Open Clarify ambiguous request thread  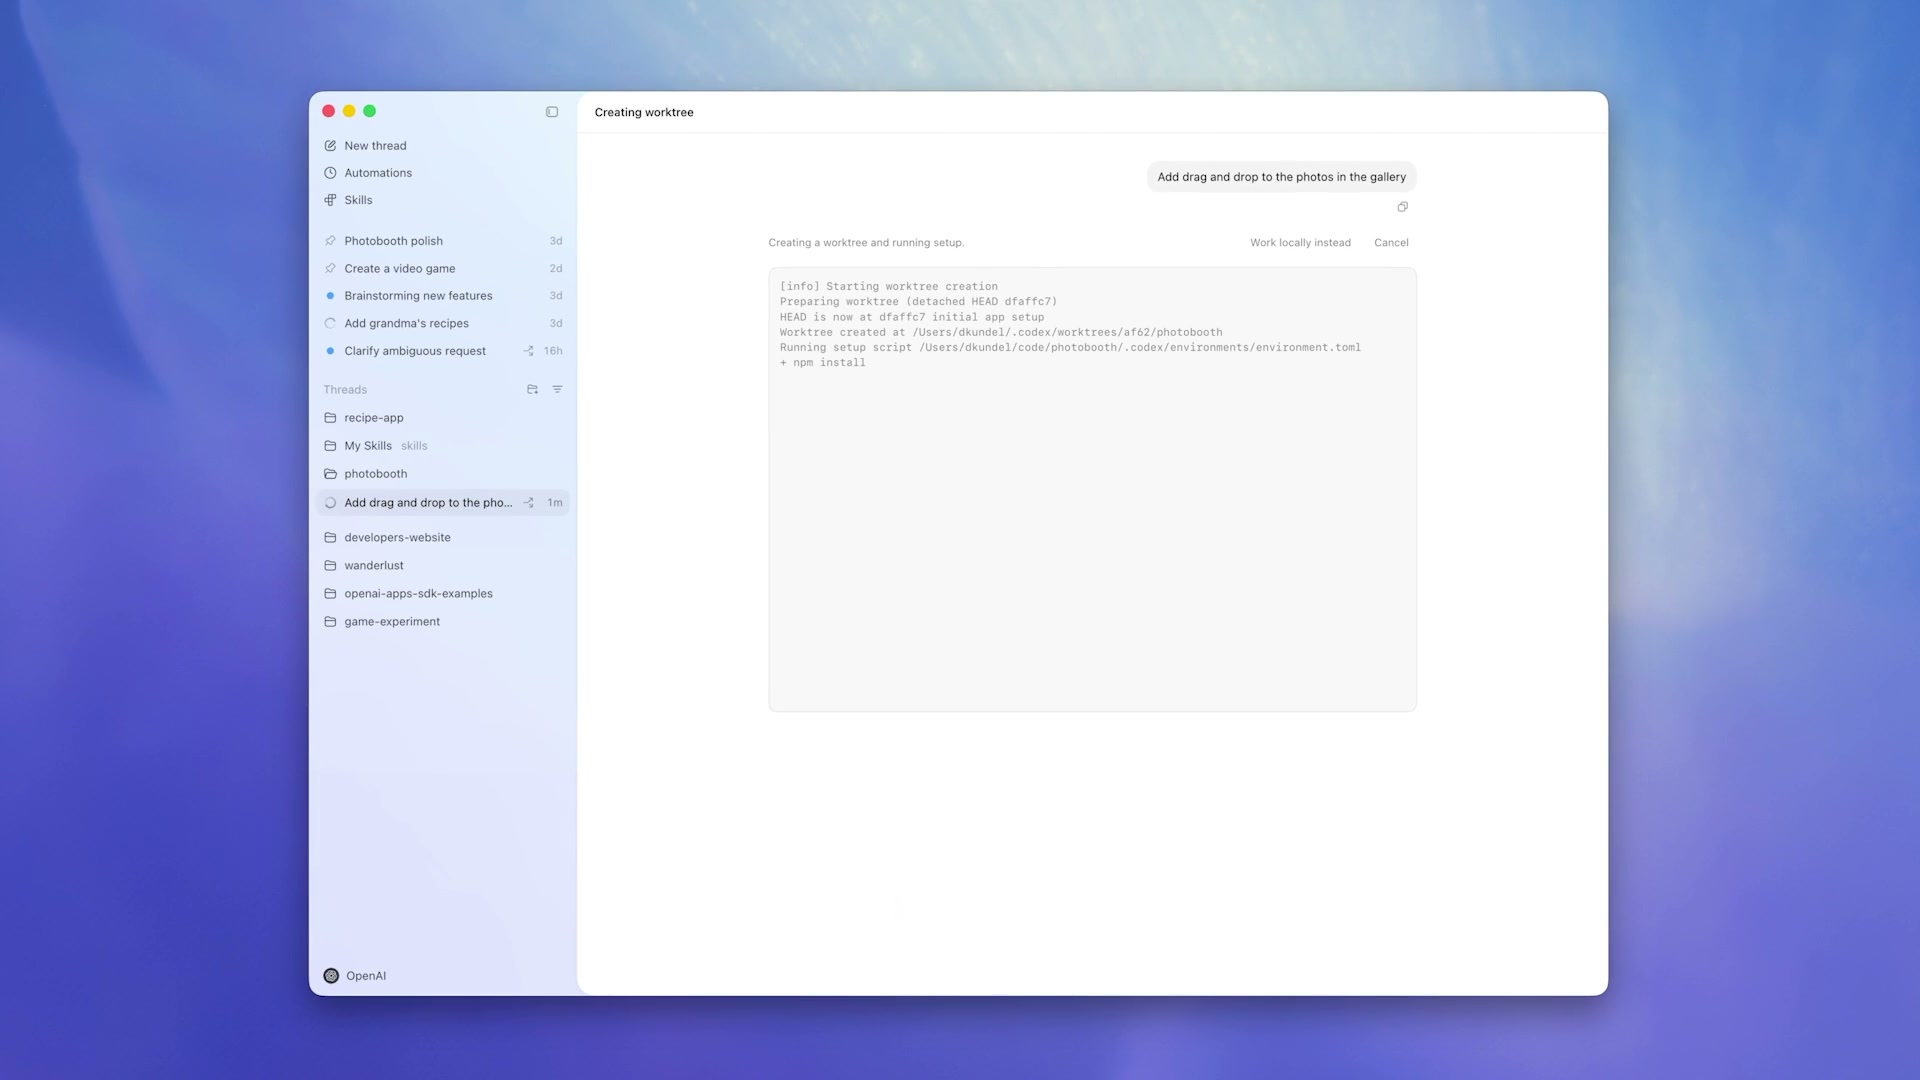tap(442, 351)
